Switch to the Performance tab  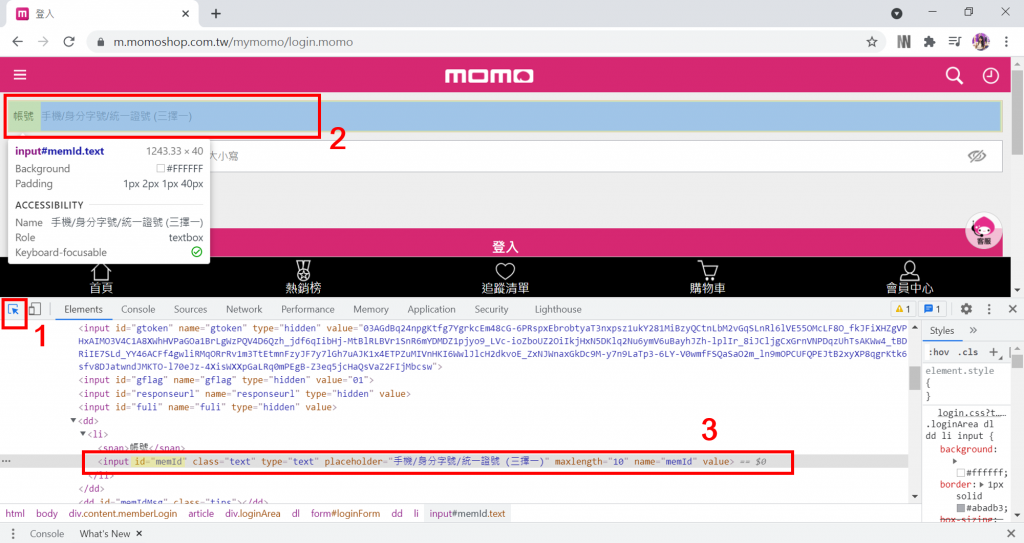308,309
